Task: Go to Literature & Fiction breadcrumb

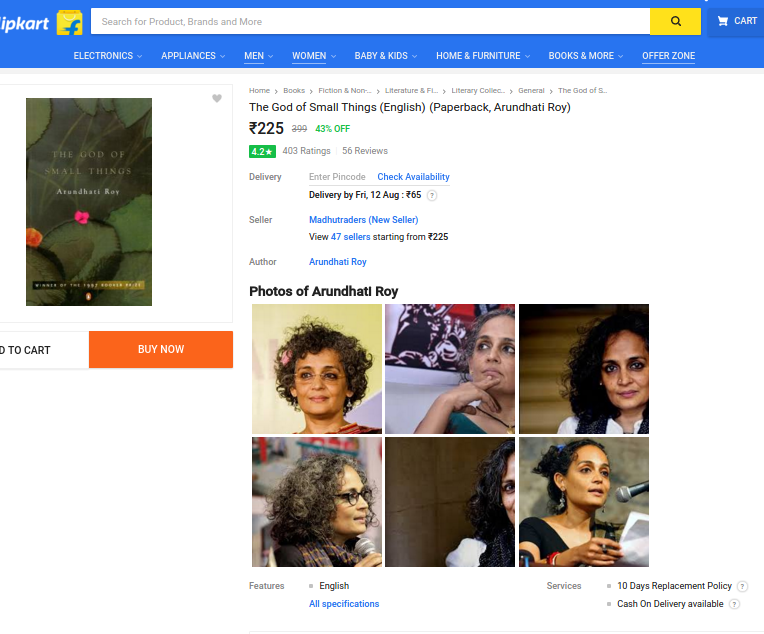Action: click(x=411, y=91)
